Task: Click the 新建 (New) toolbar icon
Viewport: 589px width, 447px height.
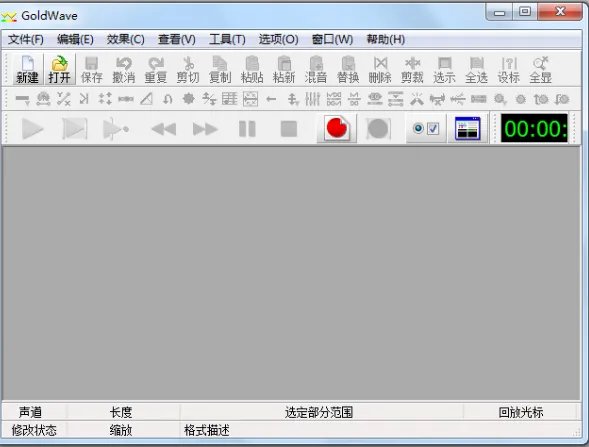Action: pyautogui.click(x=27, y=69)
